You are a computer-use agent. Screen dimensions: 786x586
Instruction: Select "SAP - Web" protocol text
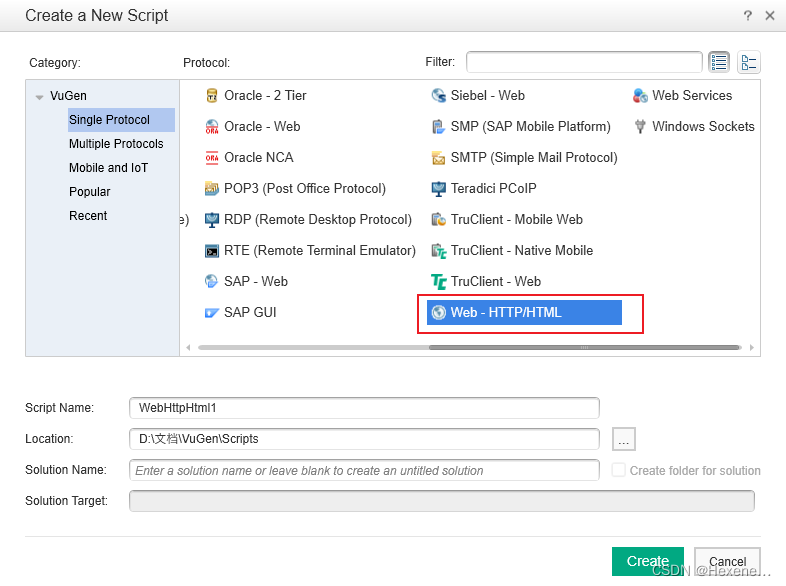(x=256, y=282)
